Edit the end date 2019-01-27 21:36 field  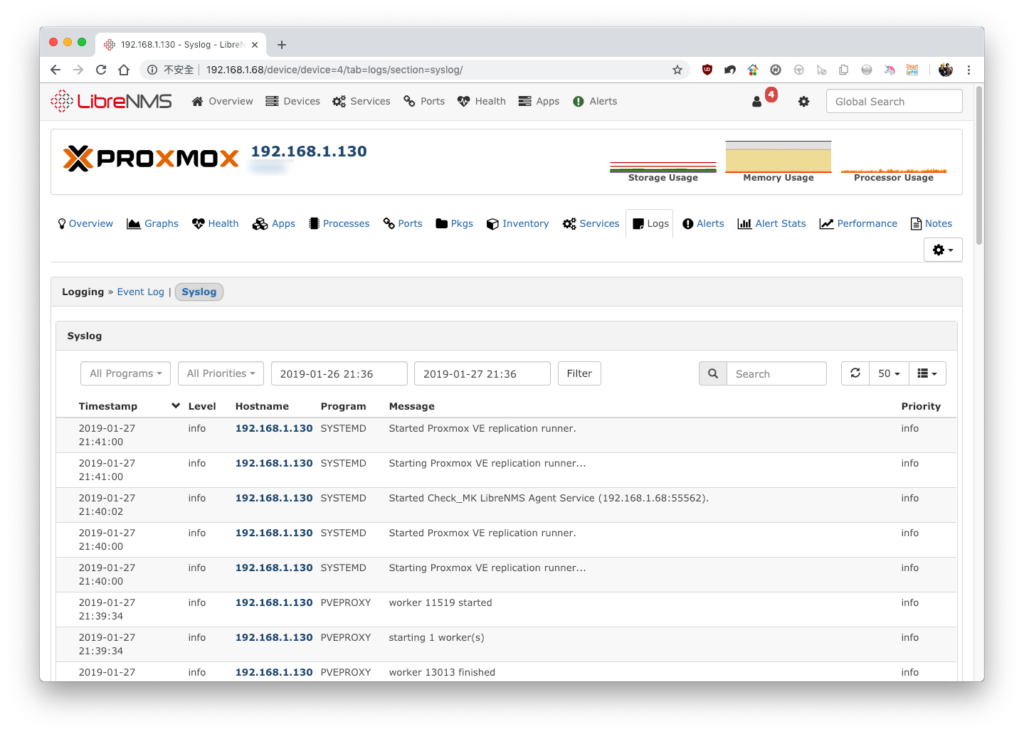click(x=483, y=374)
